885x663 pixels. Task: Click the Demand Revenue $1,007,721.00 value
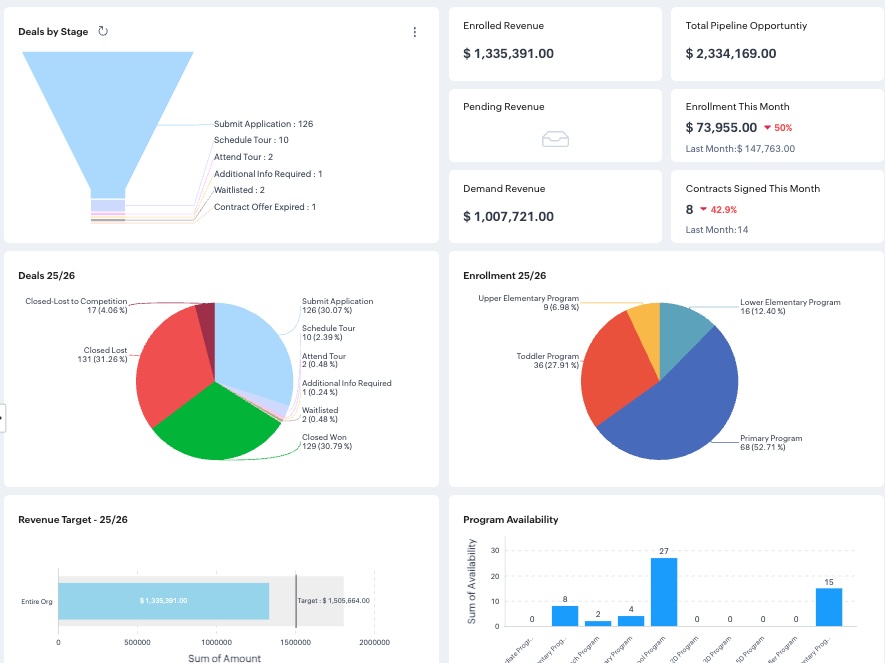(509, 216)
